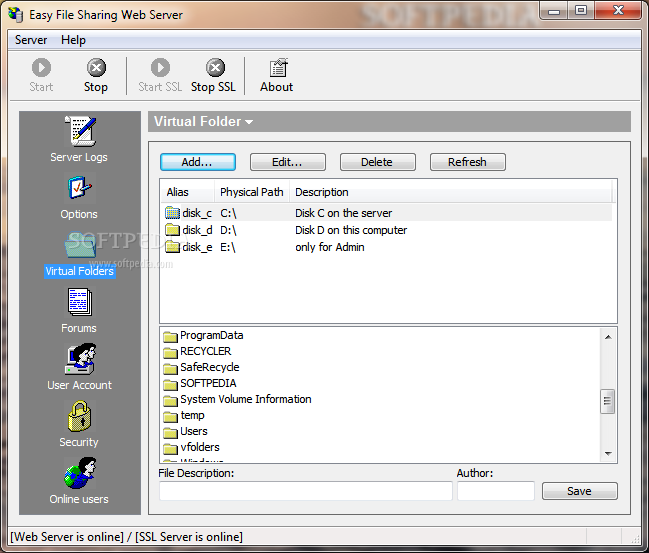
Task: Select 'Disk C on the server' description
Action: click(343, 213)
